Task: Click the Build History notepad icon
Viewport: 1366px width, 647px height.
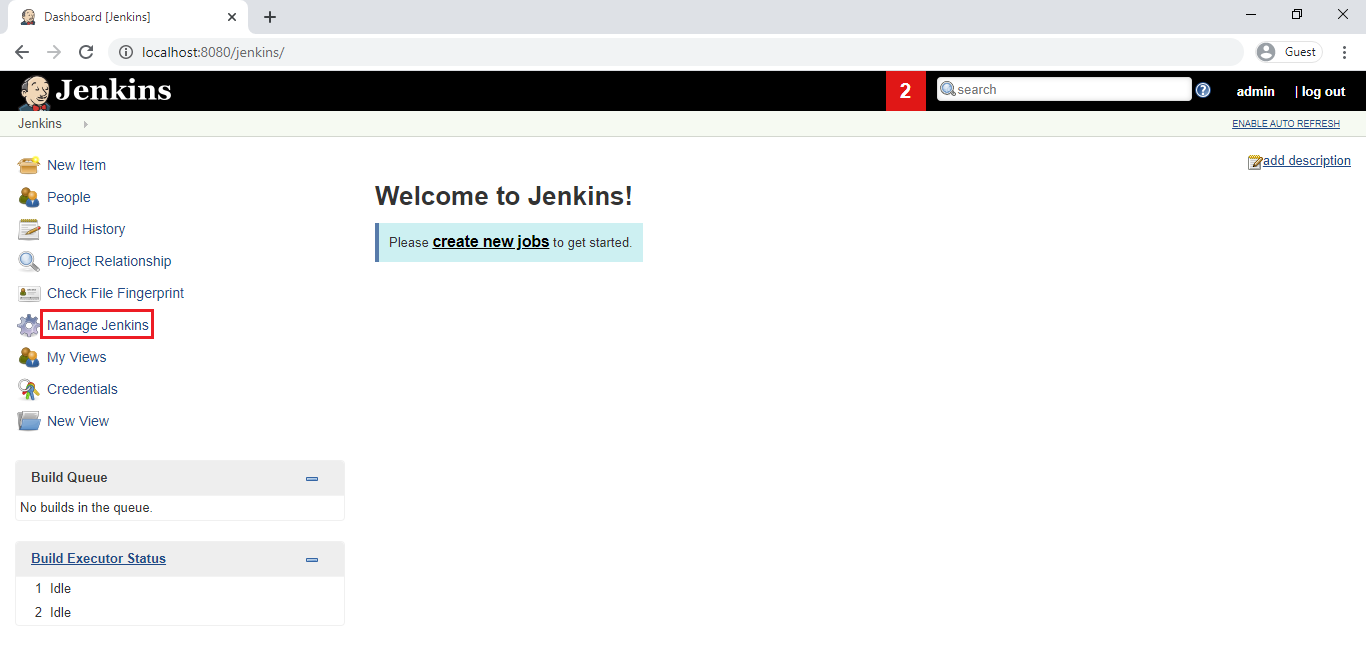Action: 29,229
